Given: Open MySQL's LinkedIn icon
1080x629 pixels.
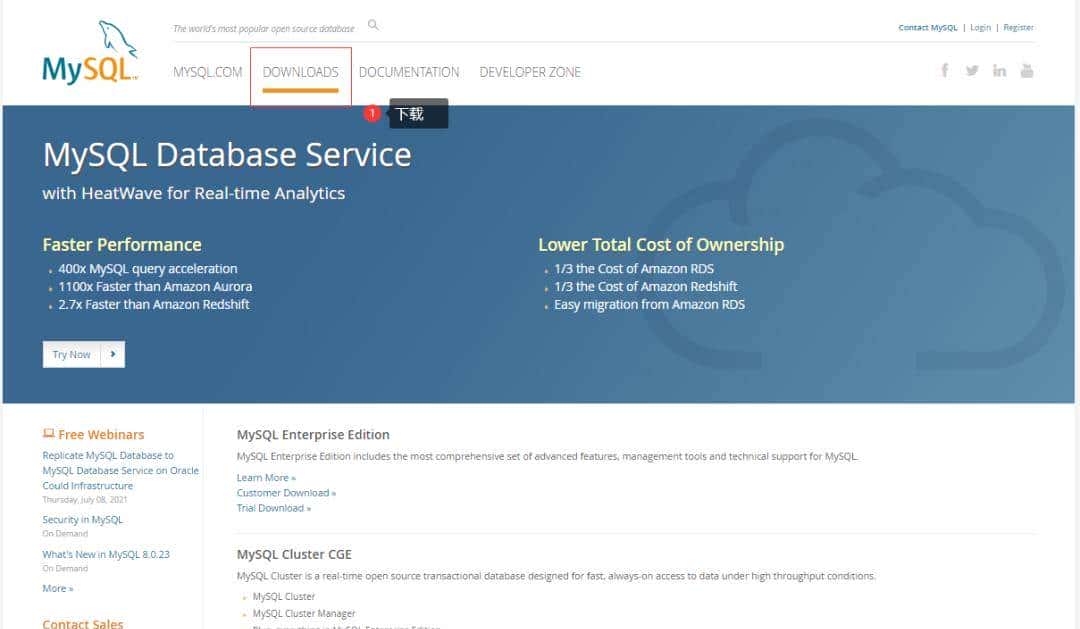Looking at the screenshot, I should pyautogui.click(x=1000, y=70).
